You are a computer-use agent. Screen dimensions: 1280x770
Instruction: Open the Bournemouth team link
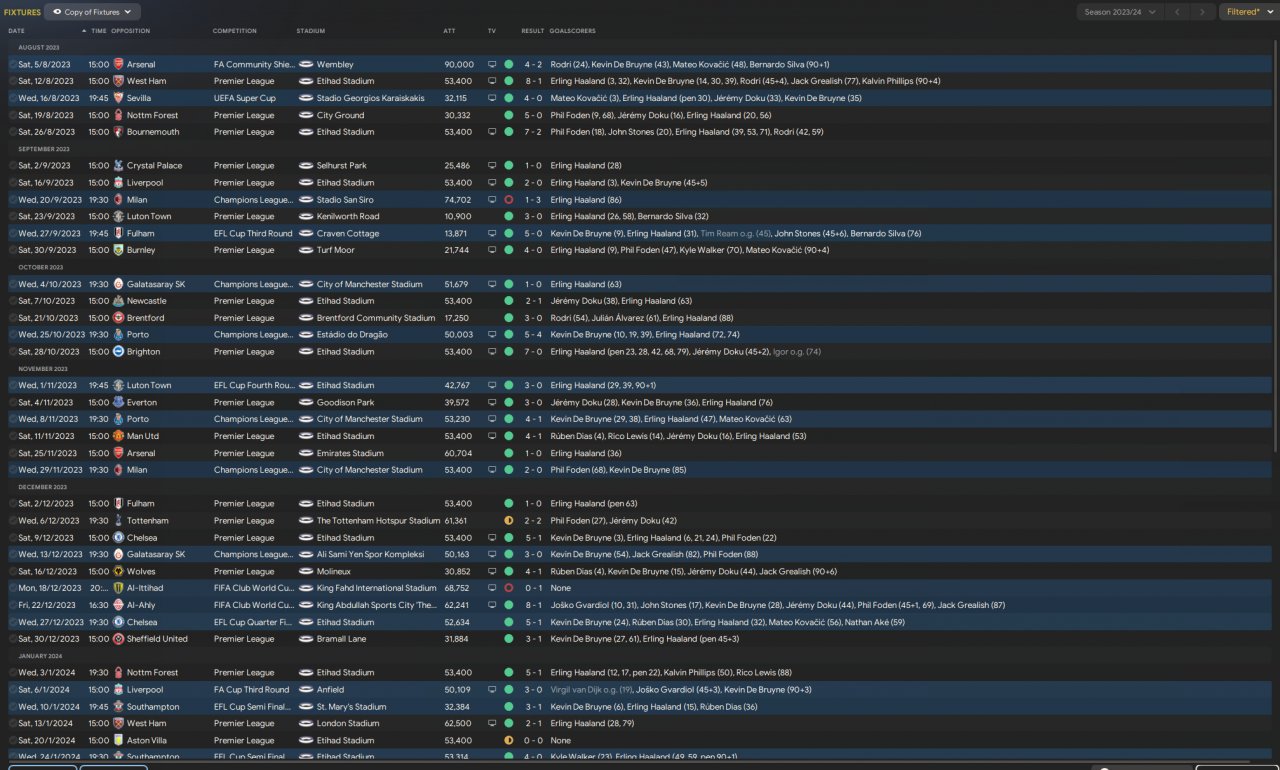[153, 132]
